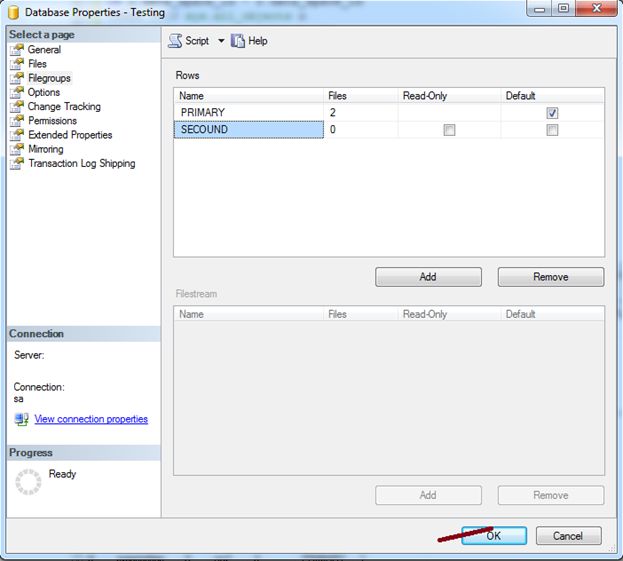Open the Mirroring page
623x561 pixels.
coord(46,149)
